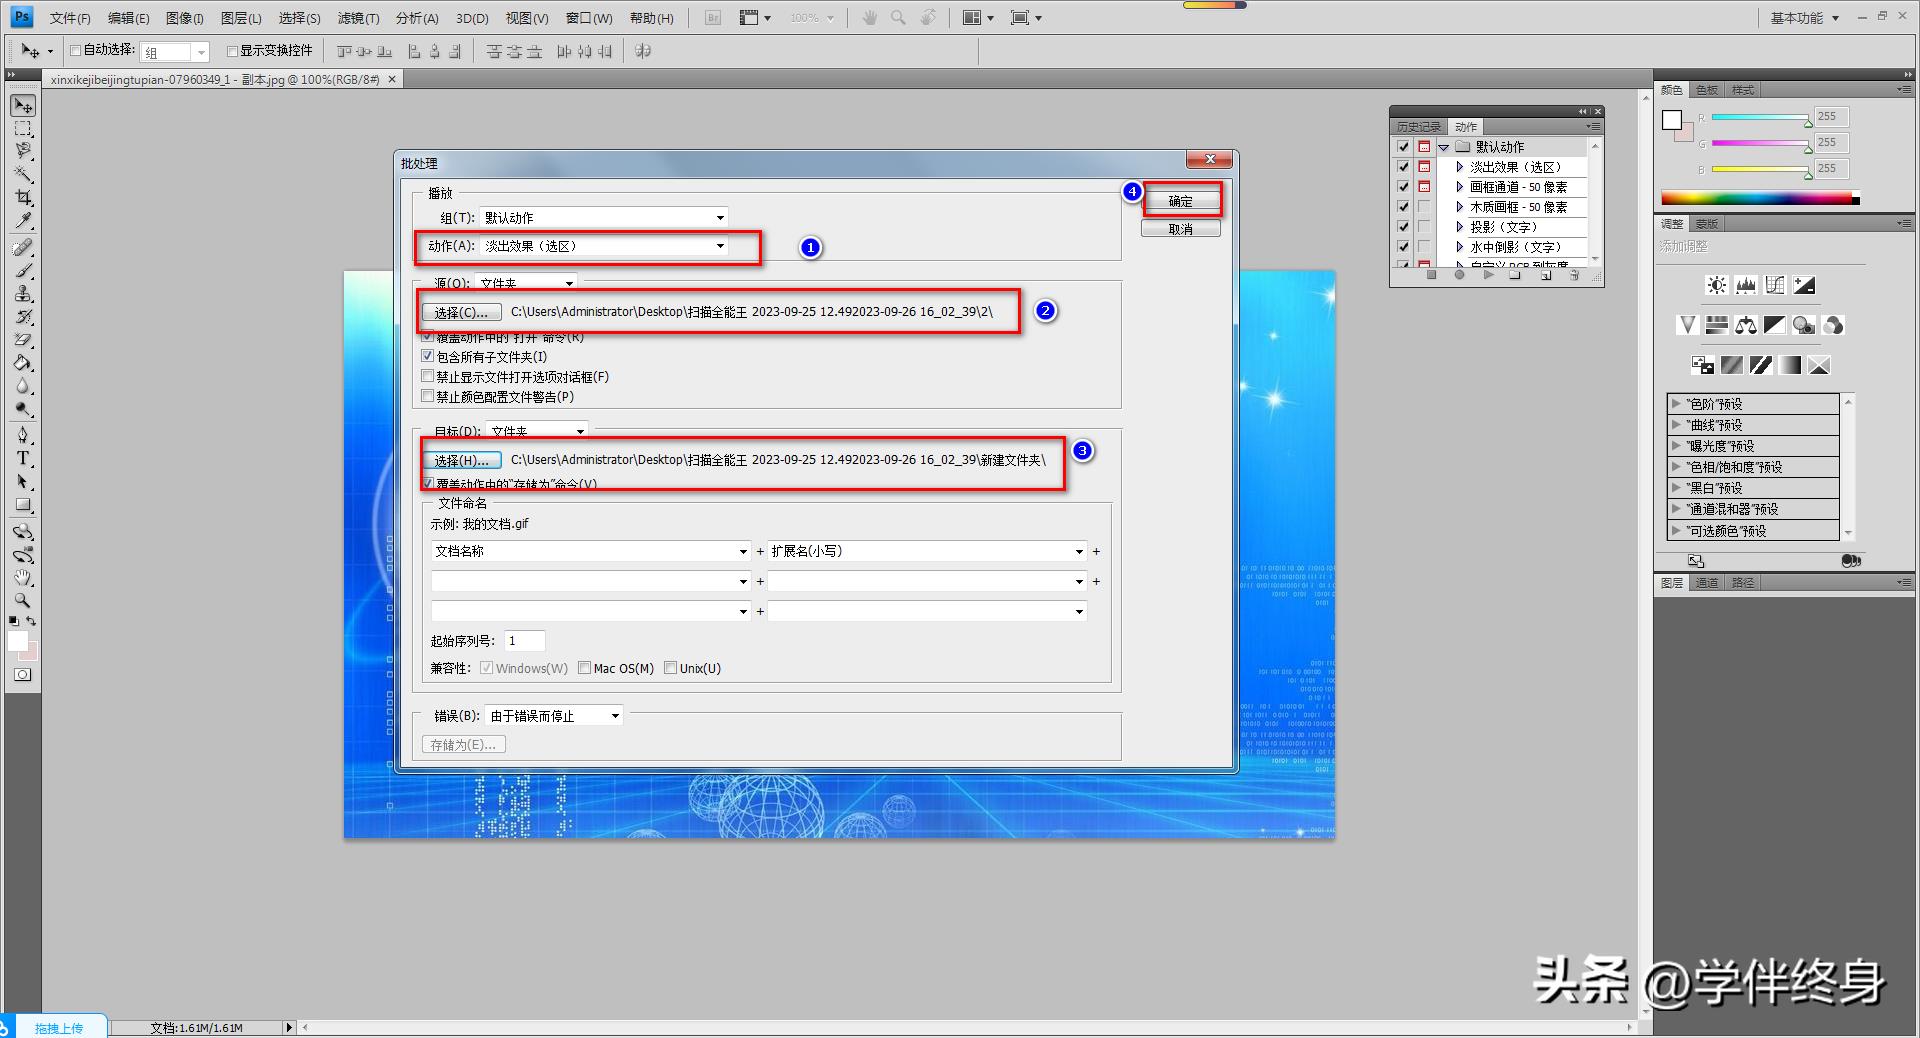Click the Play action button in Actions panel
The height and width of the screenshot is (1038, 1920).
pyautogui.click(x=1488, y=275)
